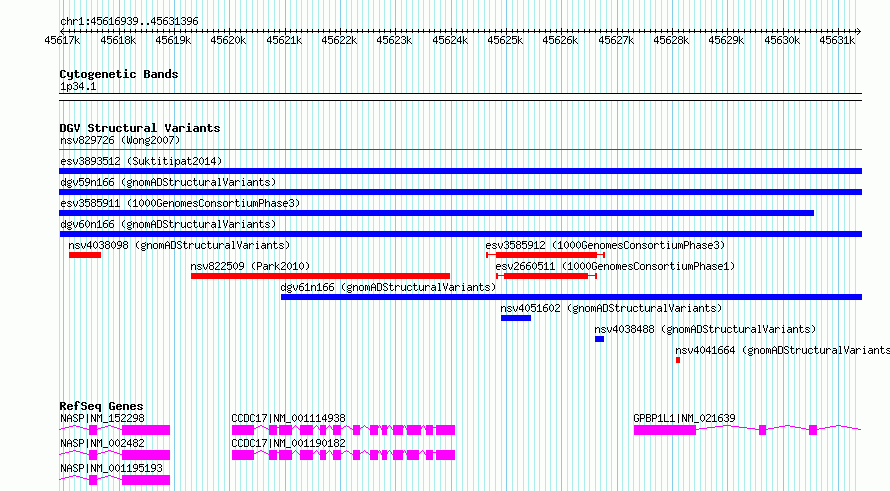Open the NASP|NM_152298 transcript label
The height and width of the screenshot is (491, 890).
pyautogui.click(x=102, y=418)
